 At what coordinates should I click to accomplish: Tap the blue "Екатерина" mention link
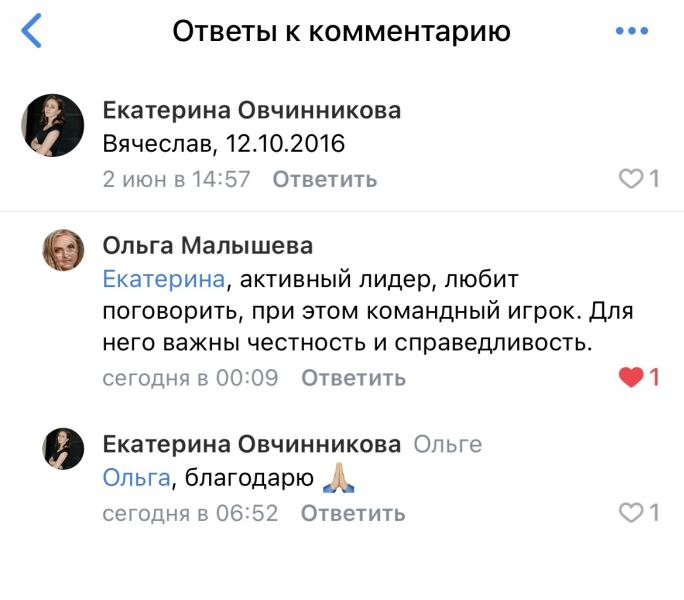coord(163,278)
